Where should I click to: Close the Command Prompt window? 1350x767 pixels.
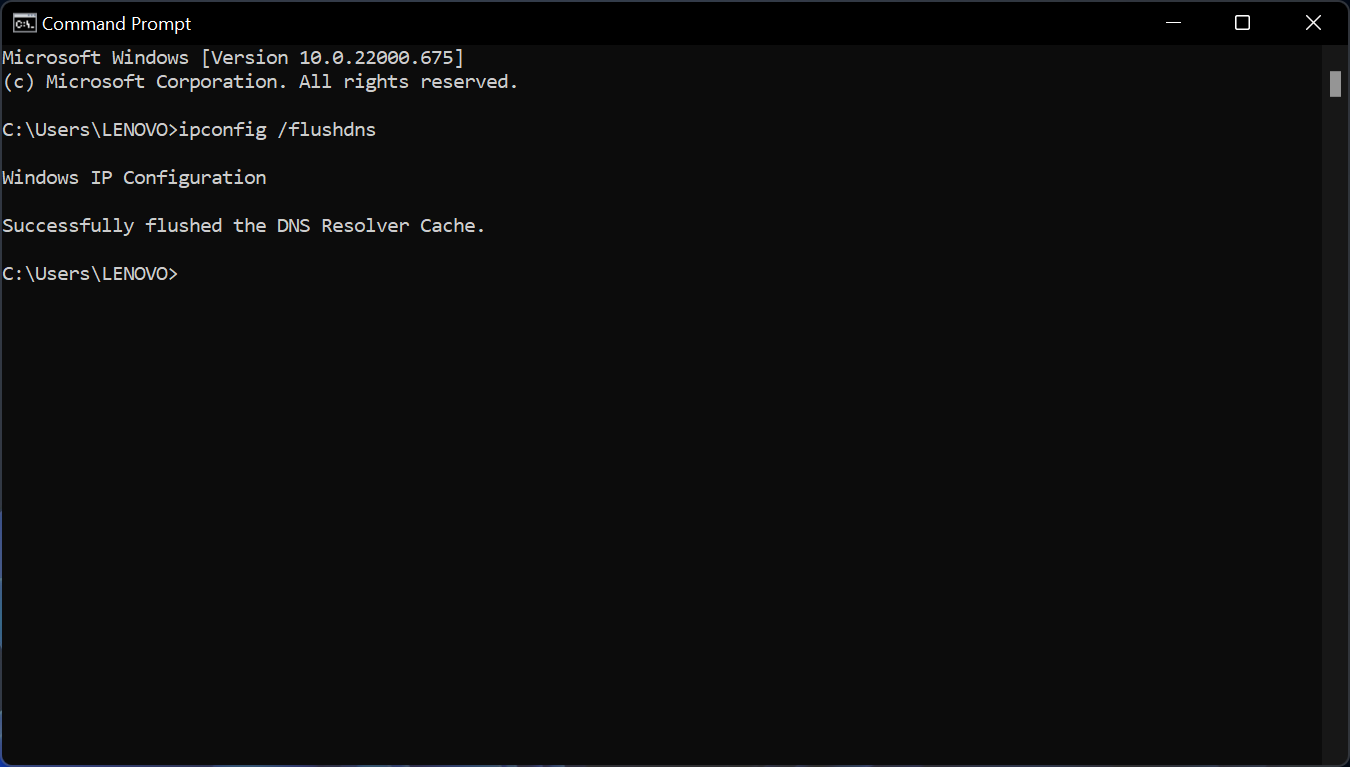1313,23
